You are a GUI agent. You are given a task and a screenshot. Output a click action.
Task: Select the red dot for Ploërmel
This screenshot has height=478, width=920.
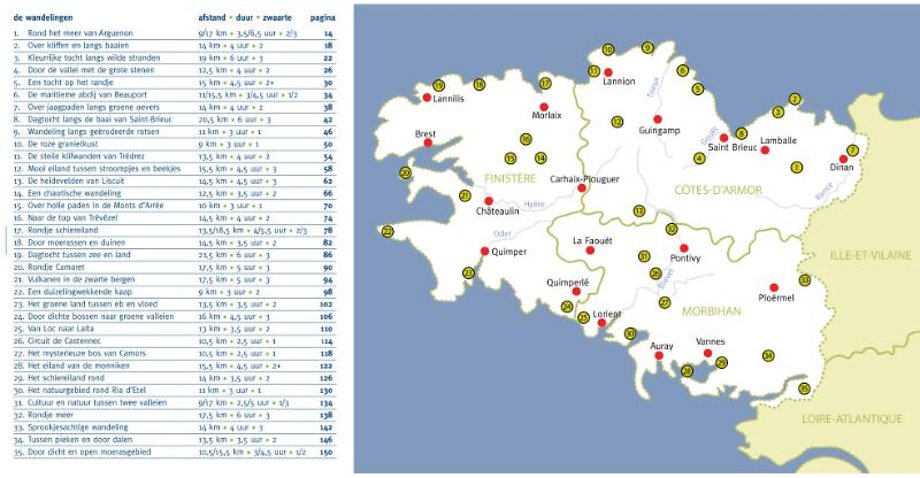(773, 286)
